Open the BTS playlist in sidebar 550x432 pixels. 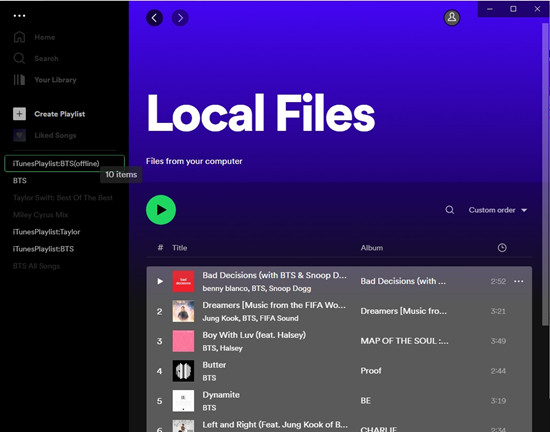click(20, 181)
